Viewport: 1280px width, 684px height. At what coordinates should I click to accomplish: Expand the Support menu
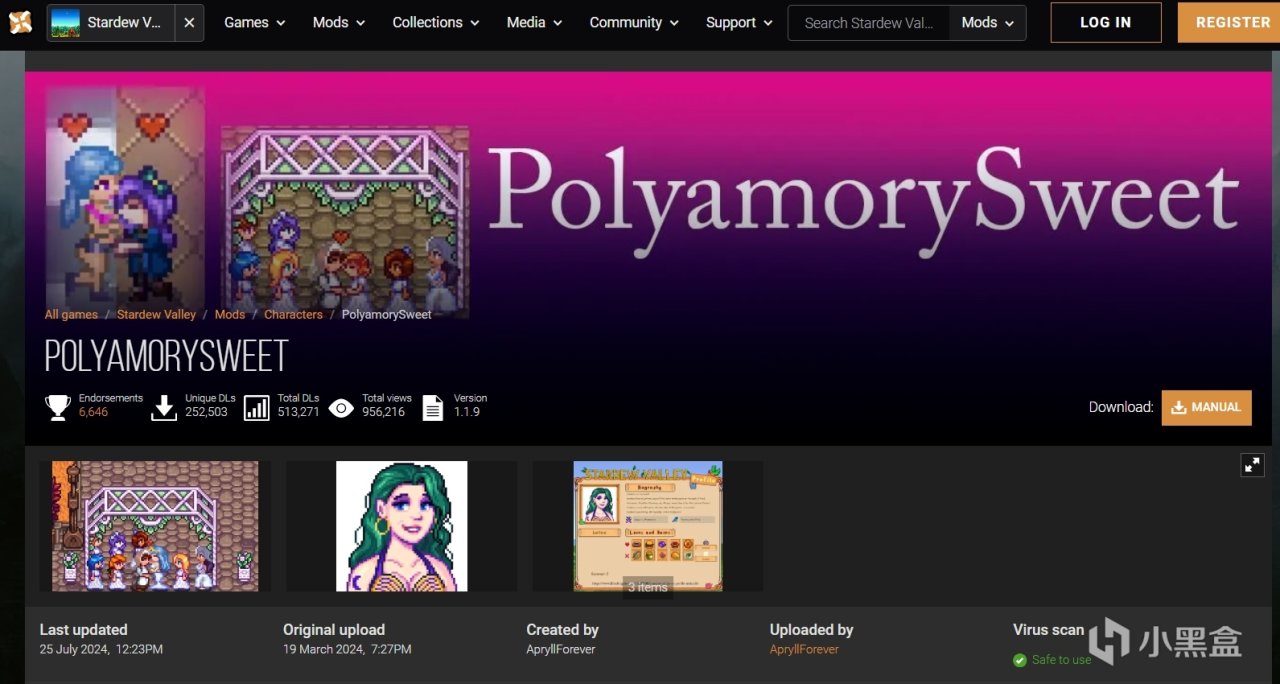click(739, 22)
